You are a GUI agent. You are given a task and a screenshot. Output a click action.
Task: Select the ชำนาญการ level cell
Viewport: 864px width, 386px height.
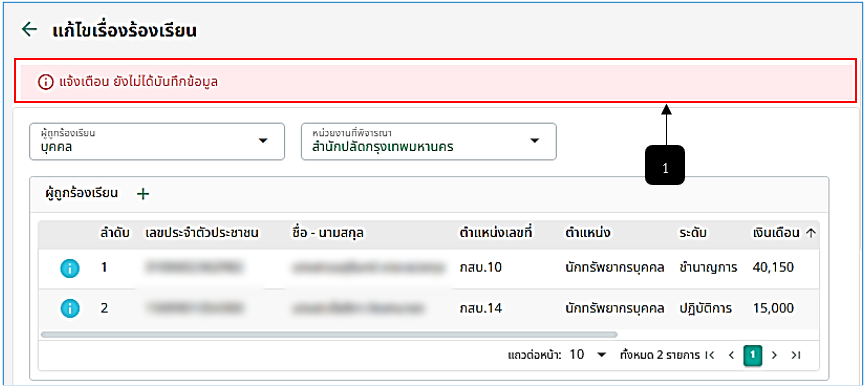[708, 268]
